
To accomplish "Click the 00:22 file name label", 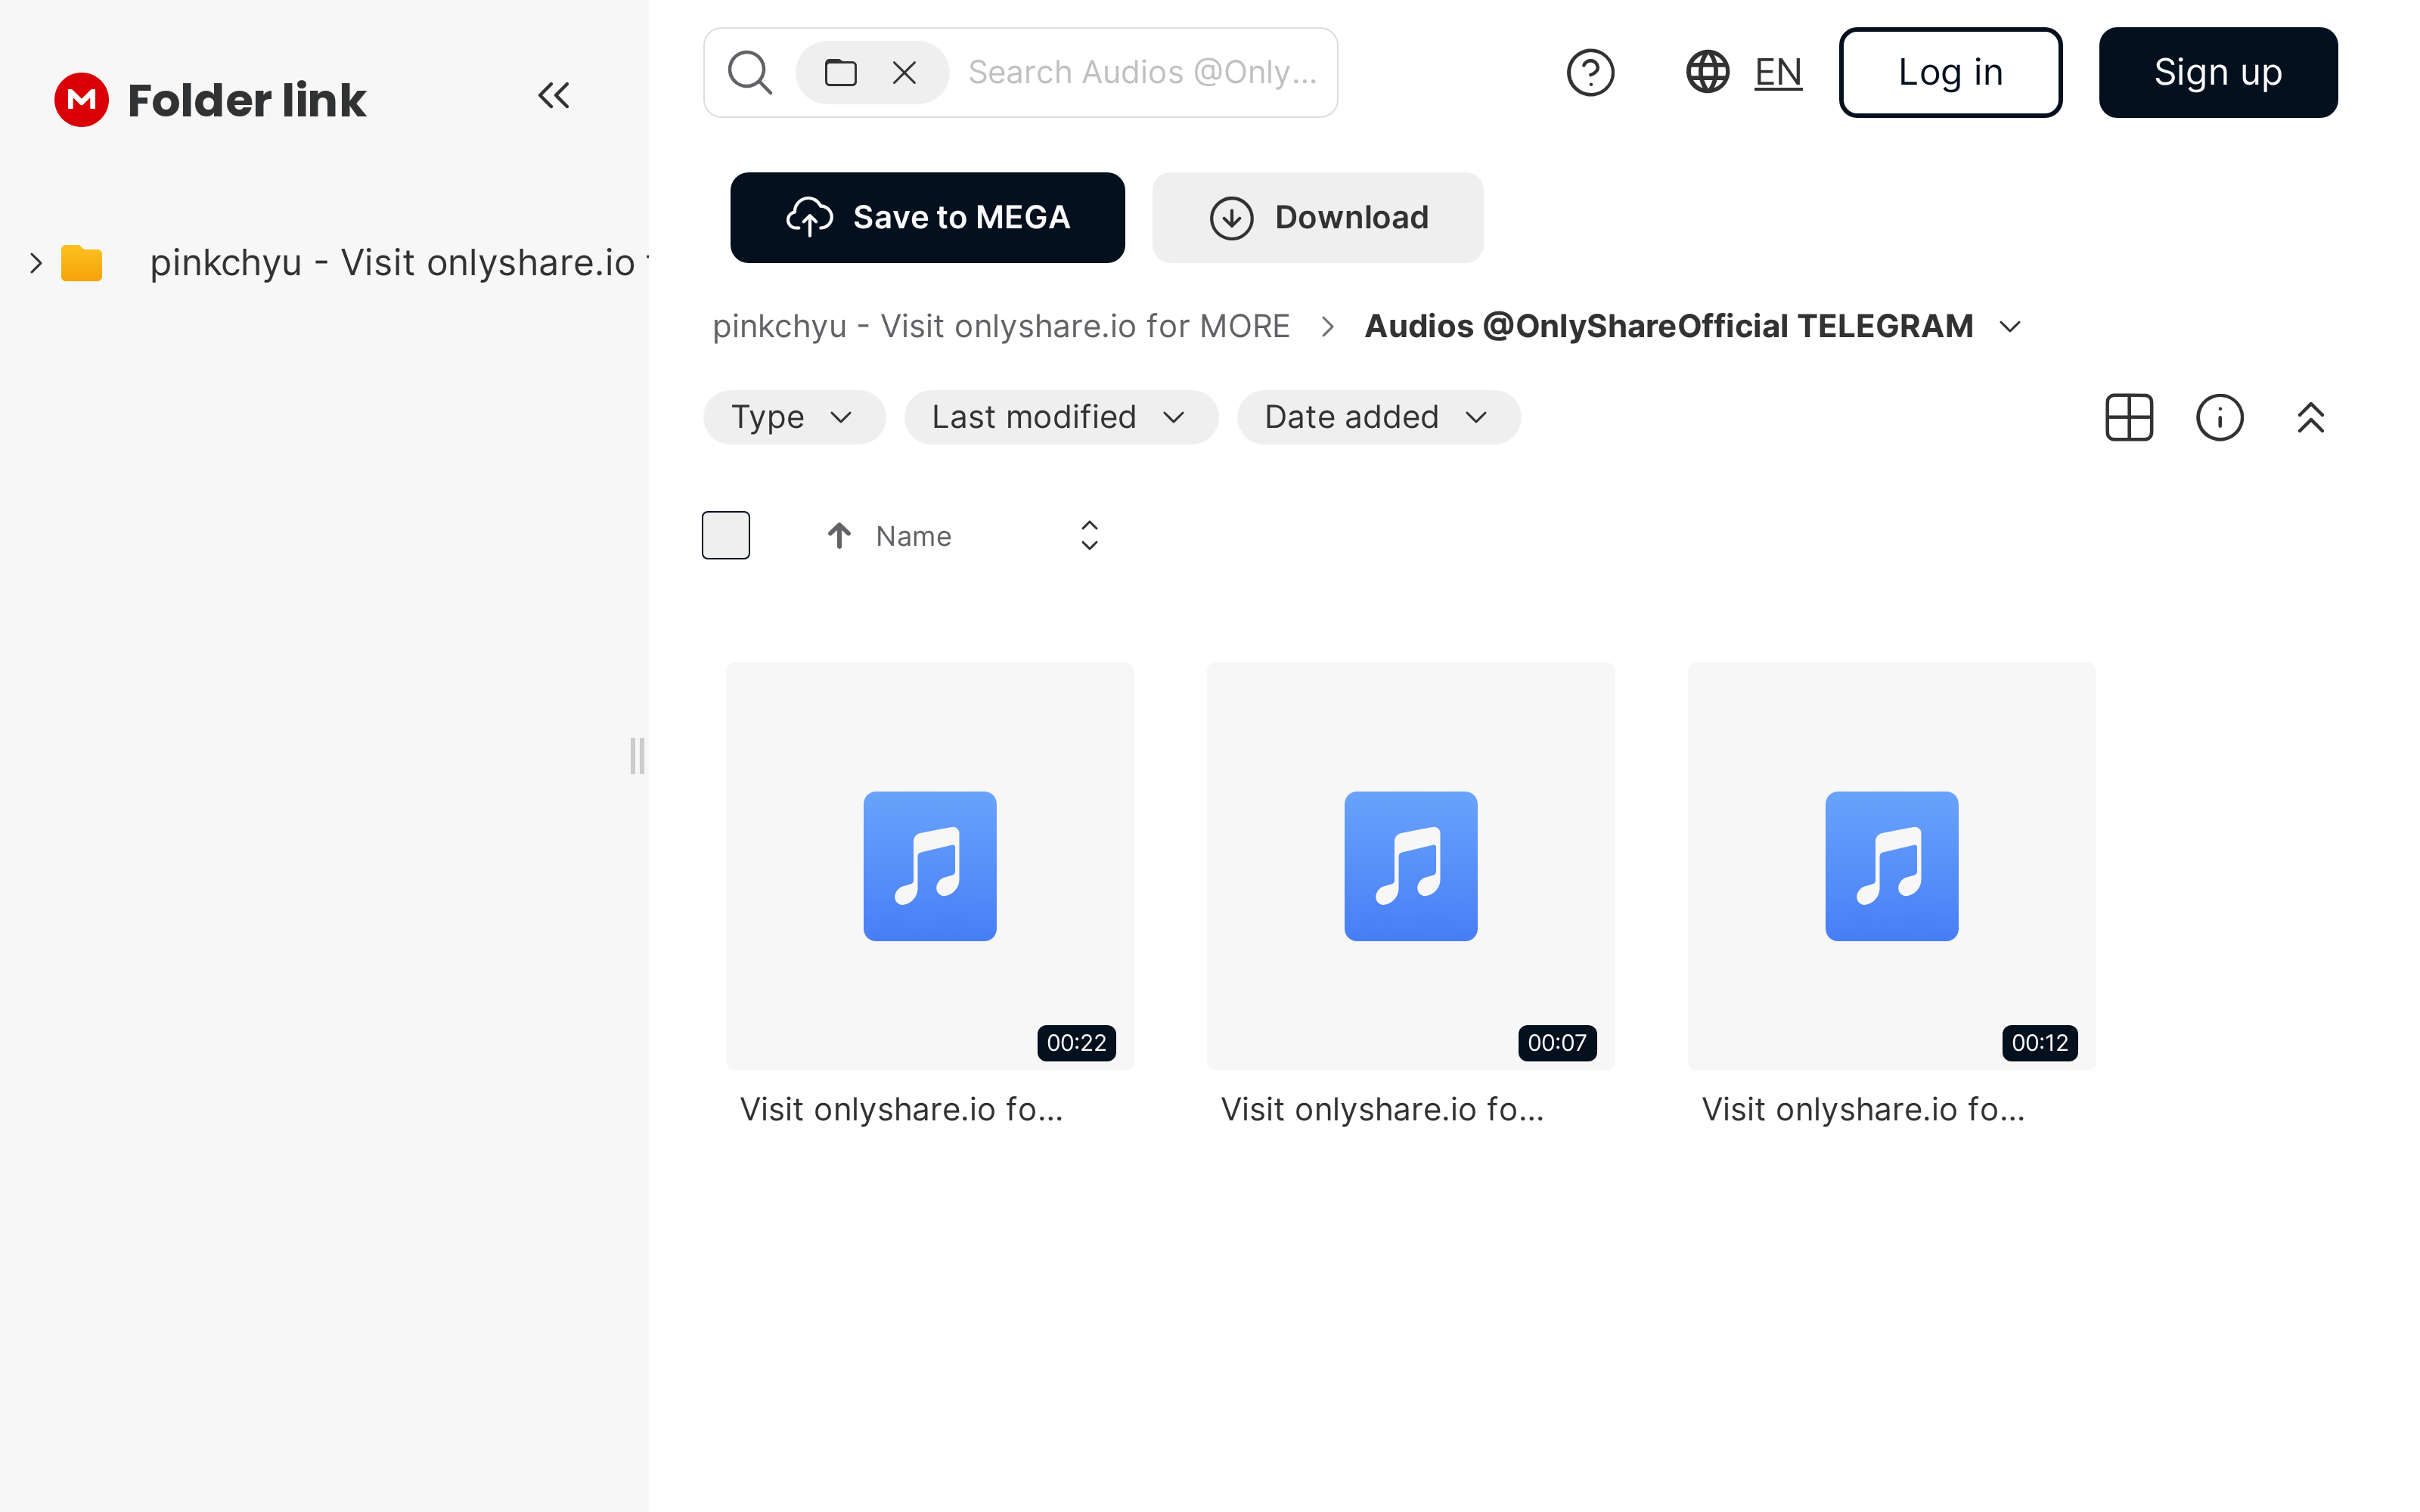I will click(x=902, y=1109).
